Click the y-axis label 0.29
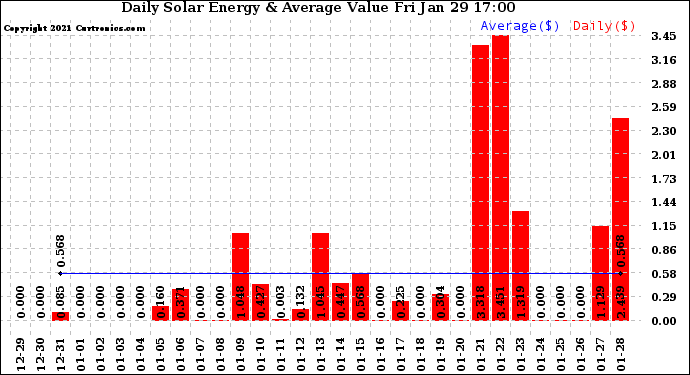Viewport: 690px width, 375px height. pyautogui.click(x=664, y=297)
